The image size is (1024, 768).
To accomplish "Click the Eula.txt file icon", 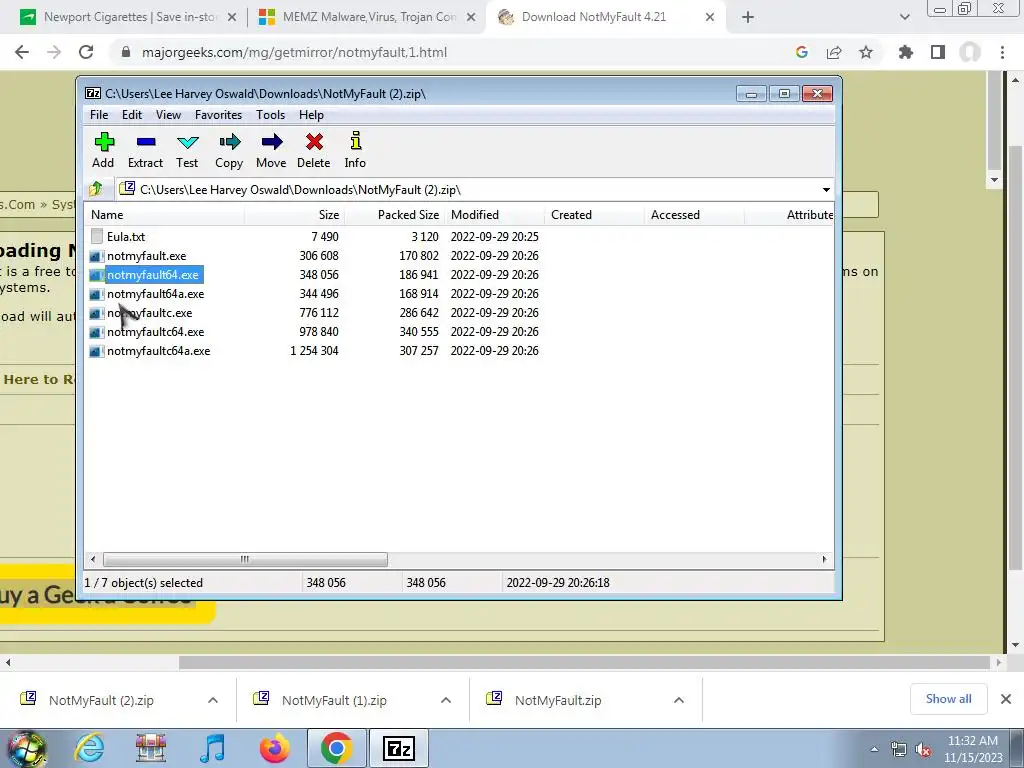I will pos(97,236).
